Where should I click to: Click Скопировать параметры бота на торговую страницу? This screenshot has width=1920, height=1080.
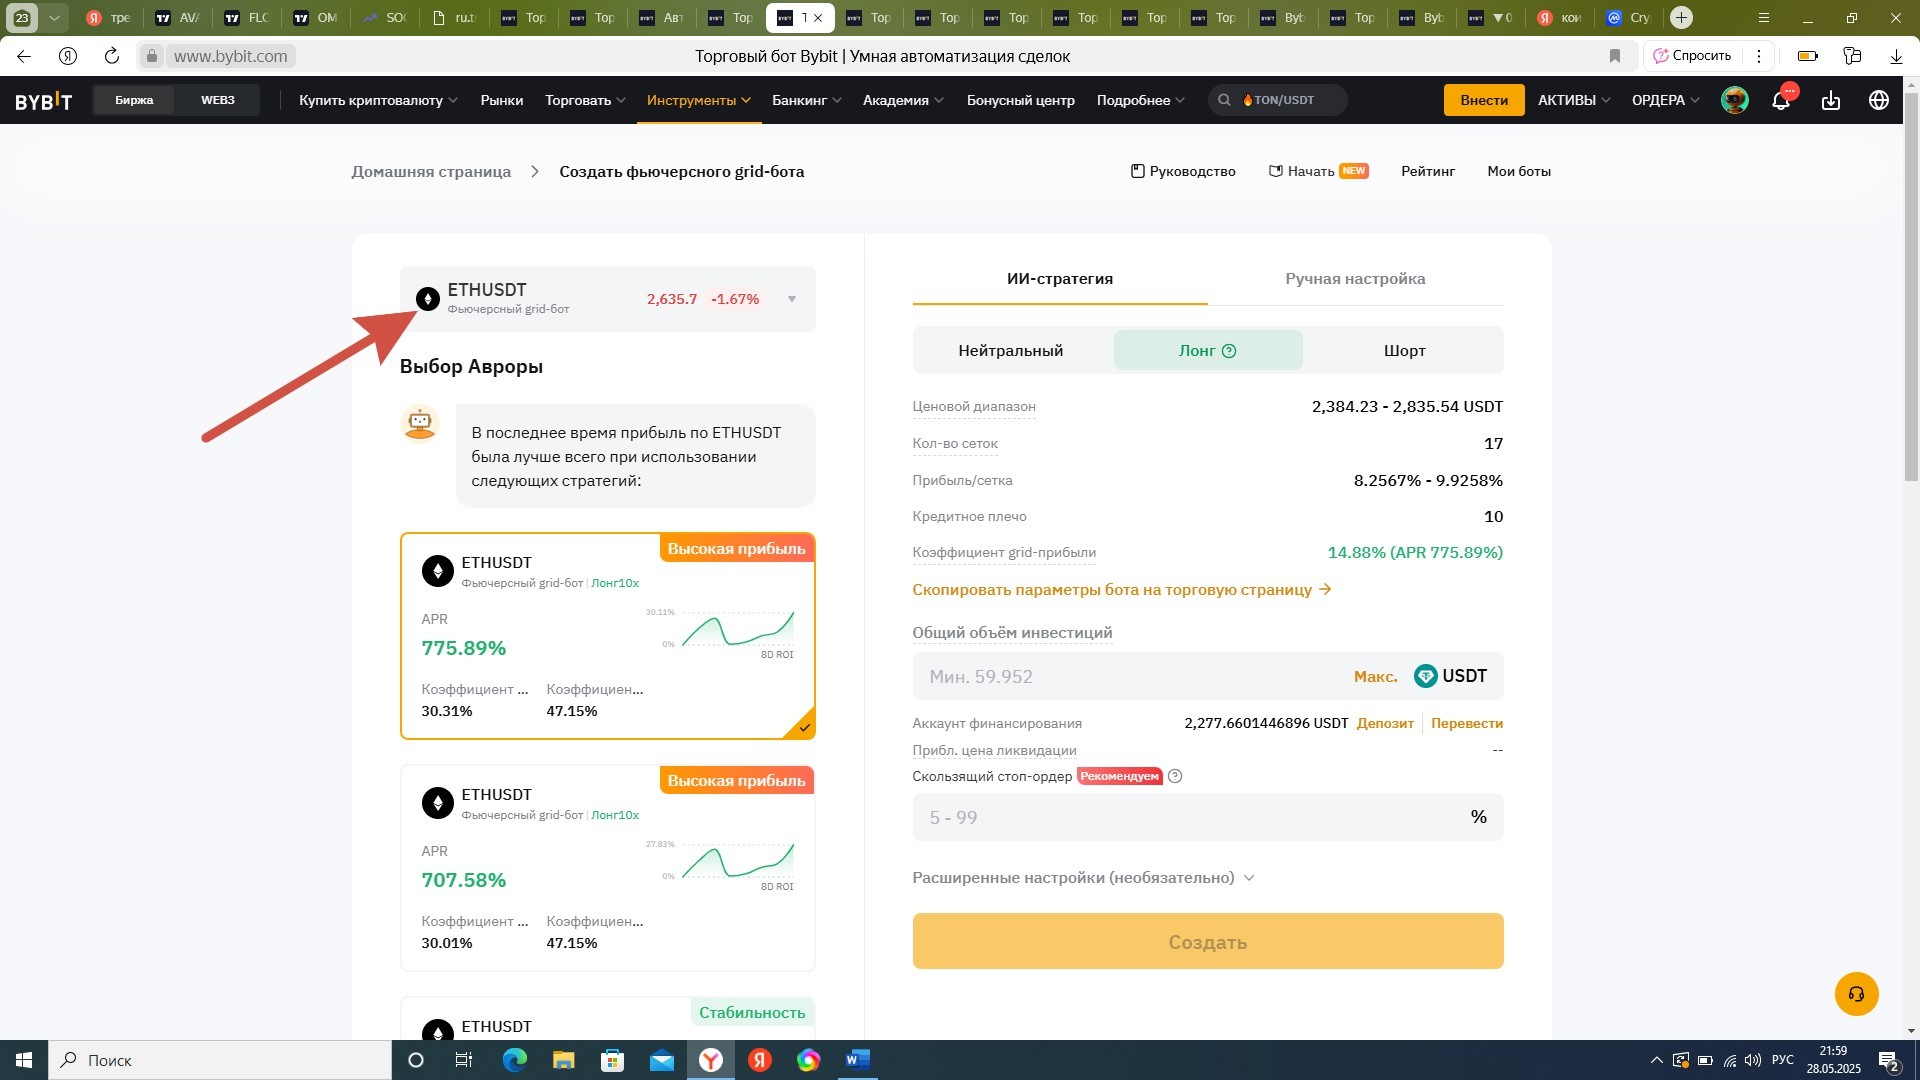click(x=1122, y=590)
